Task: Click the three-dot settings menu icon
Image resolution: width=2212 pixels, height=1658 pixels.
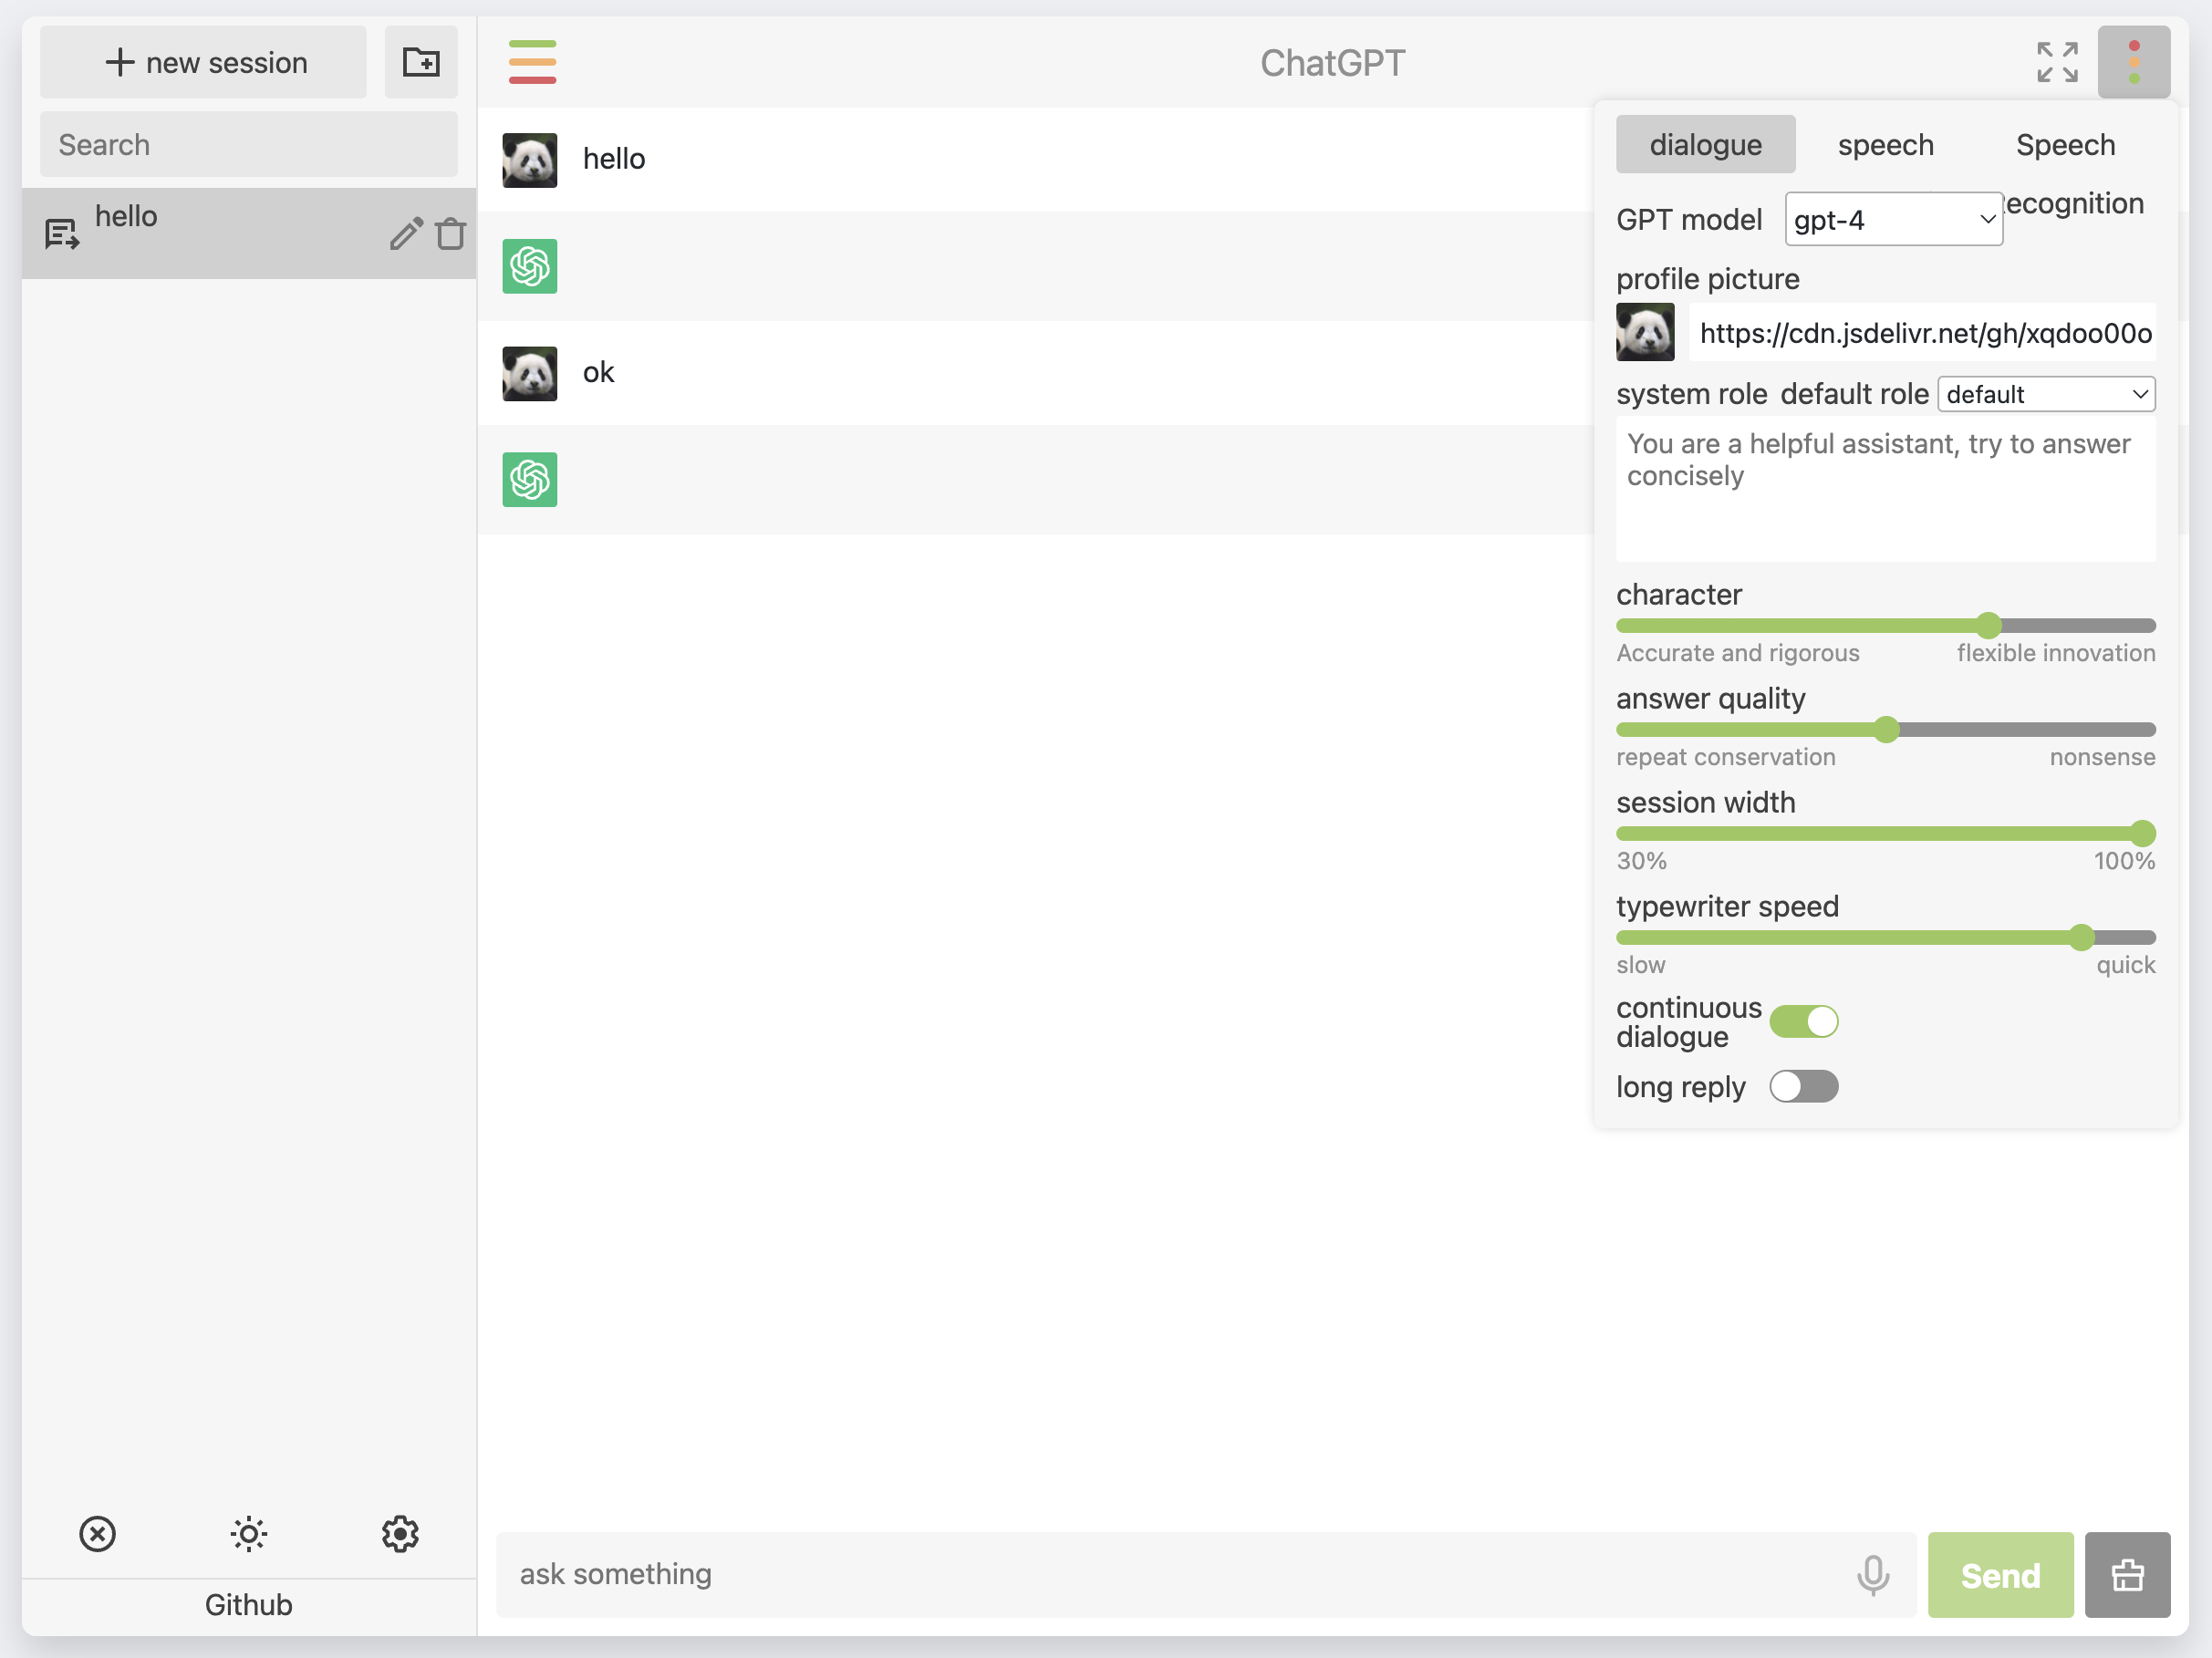Action: (x=2133, y=62)
